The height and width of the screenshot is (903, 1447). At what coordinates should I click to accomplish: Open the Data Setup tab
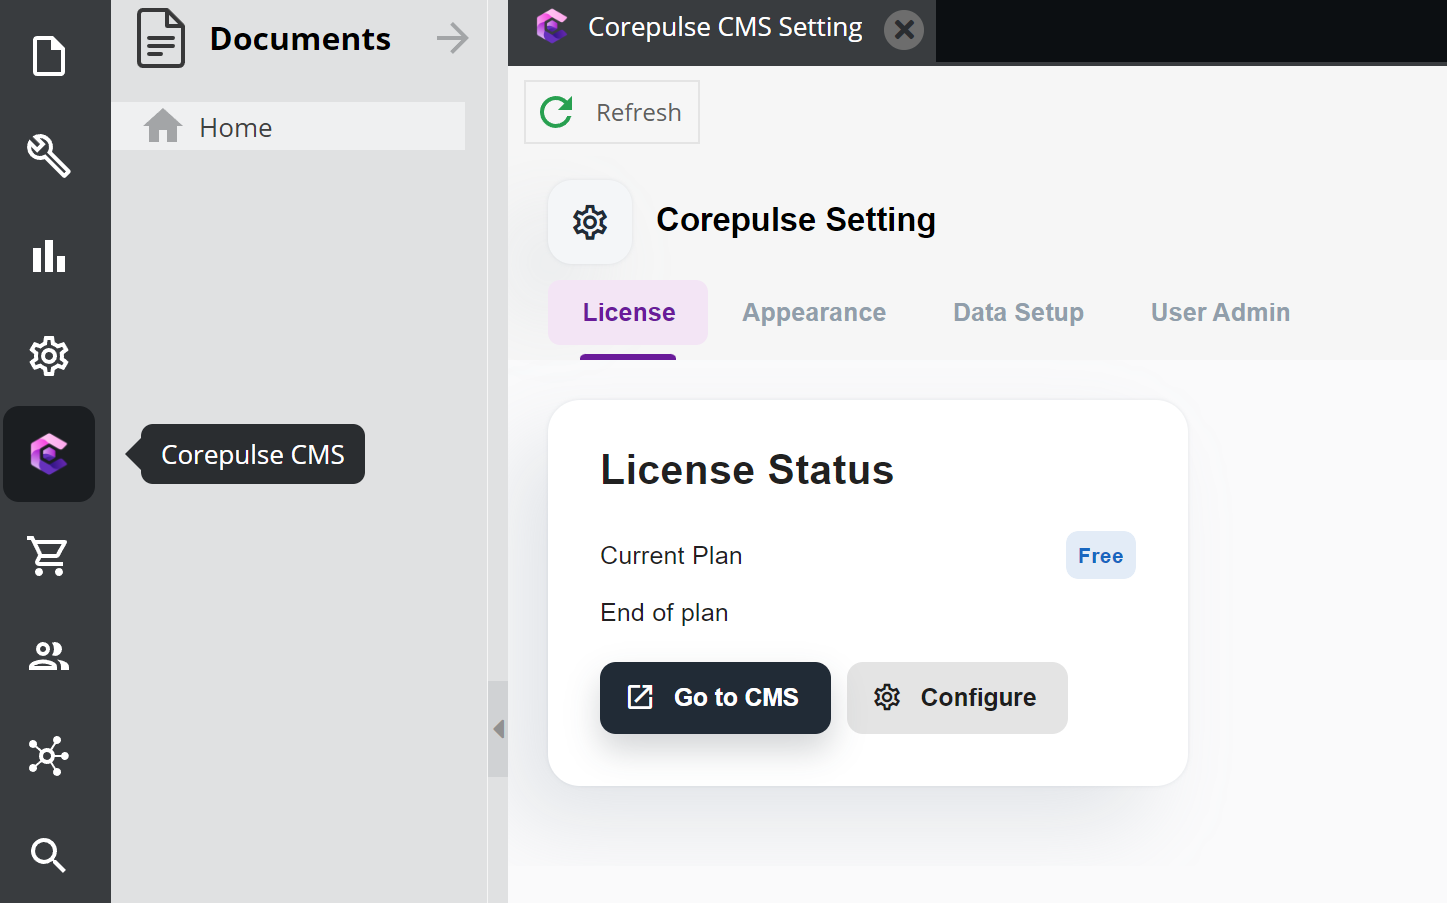1018,312
